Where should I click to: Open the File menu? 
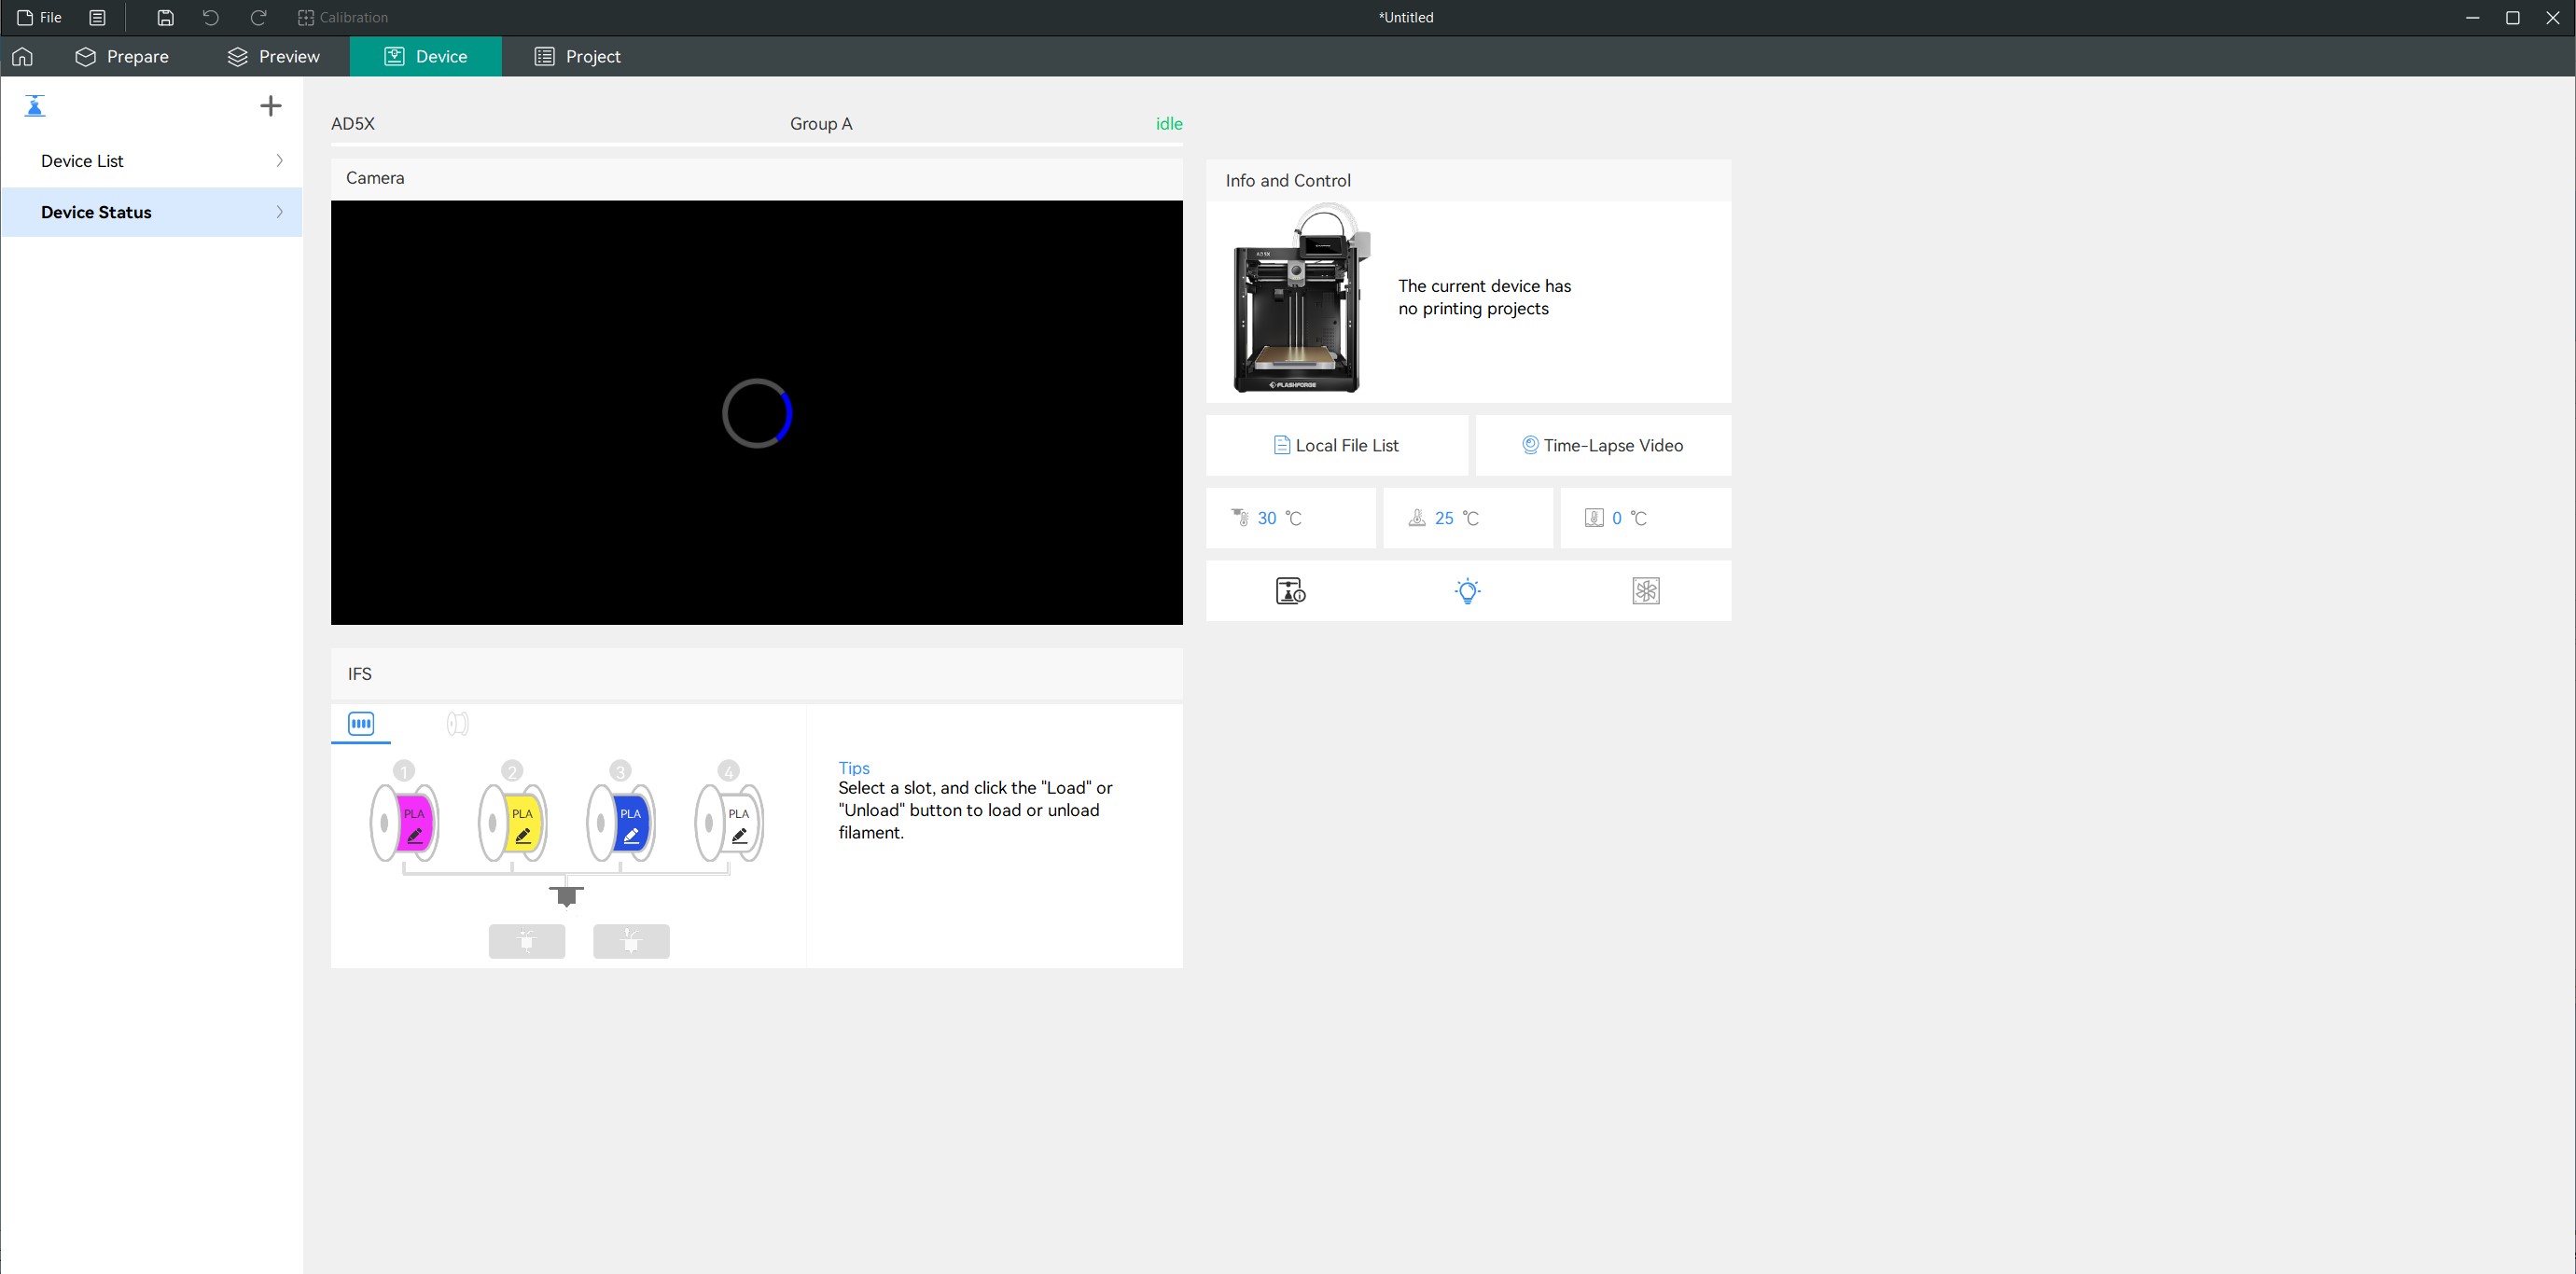click(40, 18)
